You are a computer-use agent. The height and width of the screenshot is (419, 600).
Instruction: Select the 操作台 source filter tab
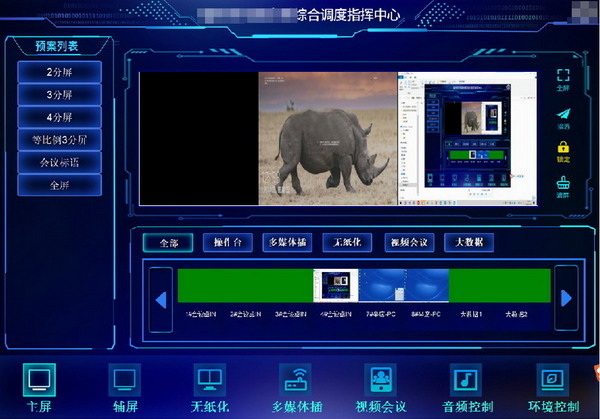coord(227,243)
